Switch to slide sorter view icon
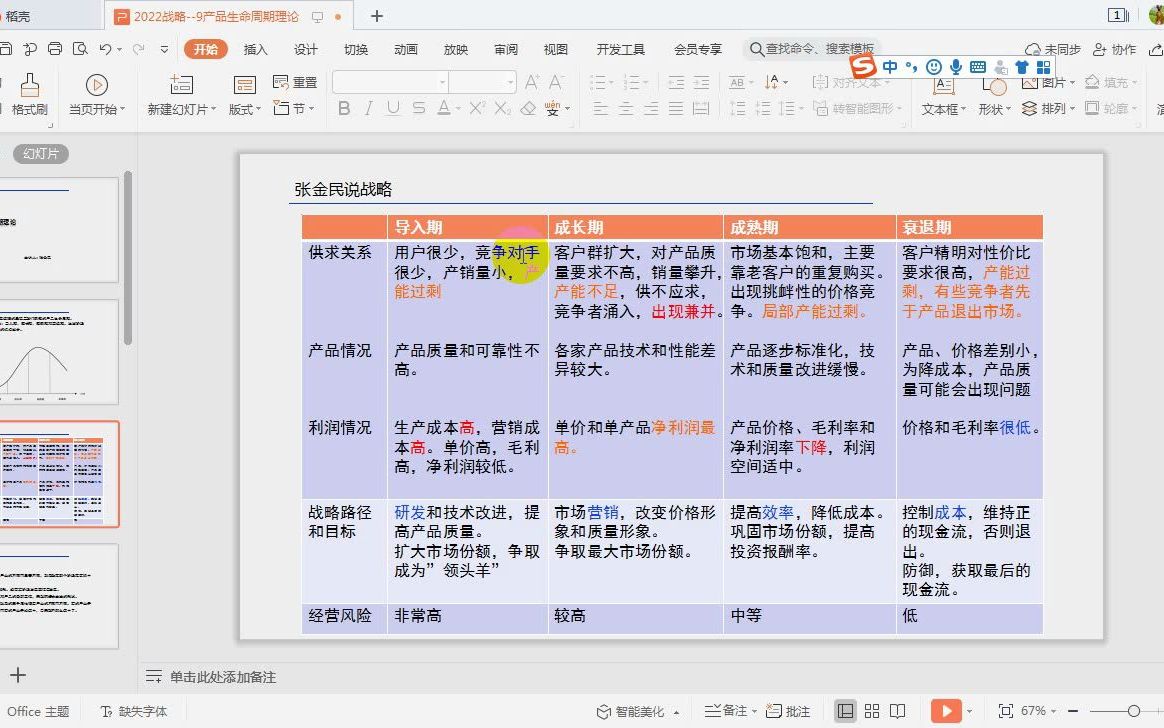1164x728 pixels. (872, 711)
